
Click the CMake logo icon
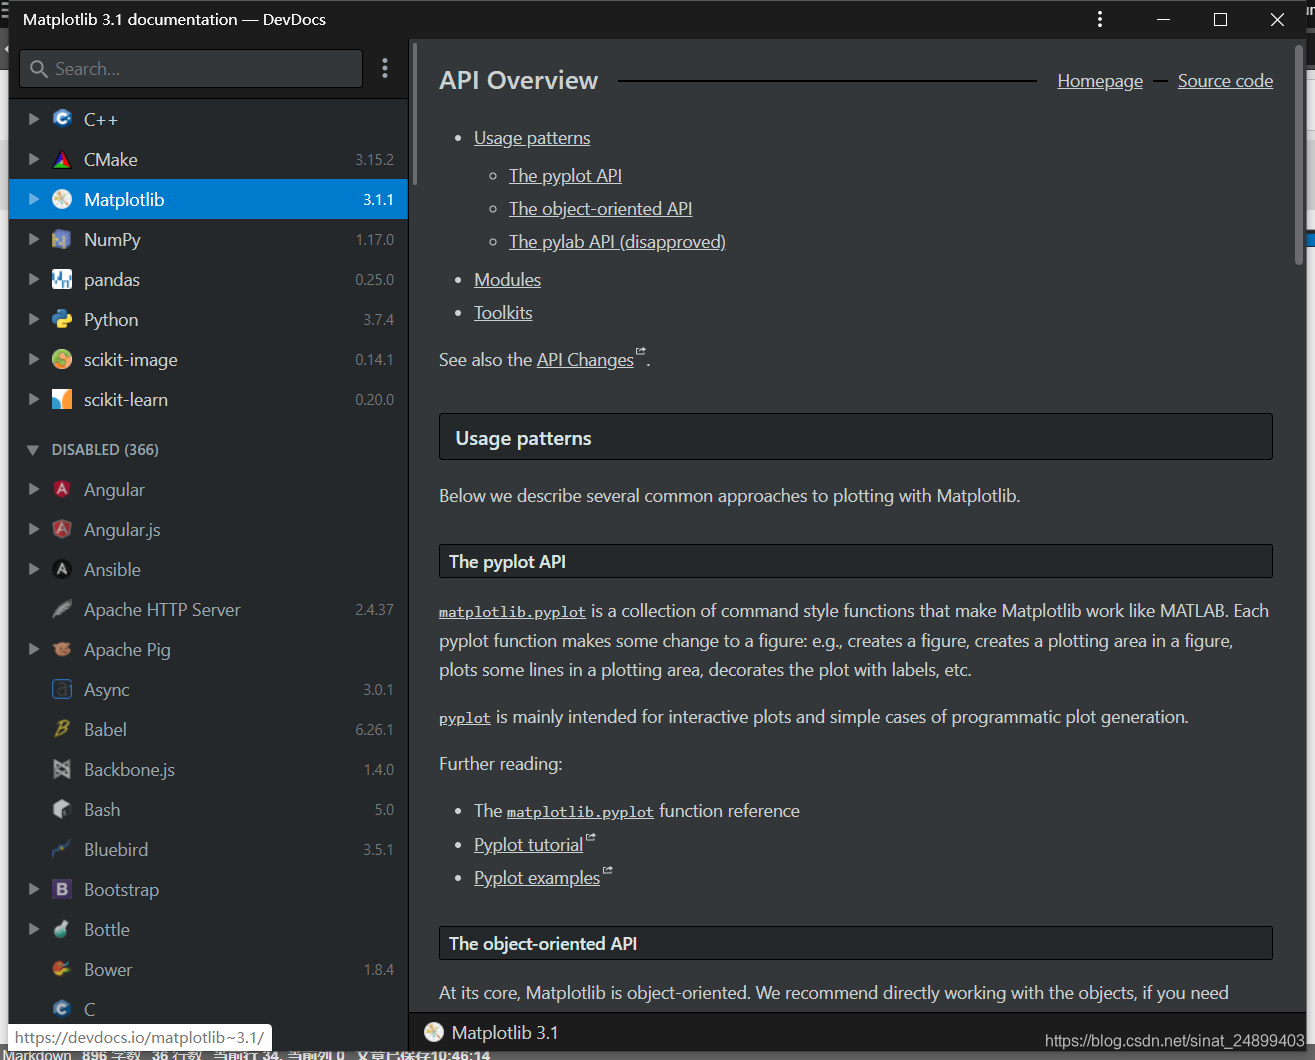click(x=62, y=159)
